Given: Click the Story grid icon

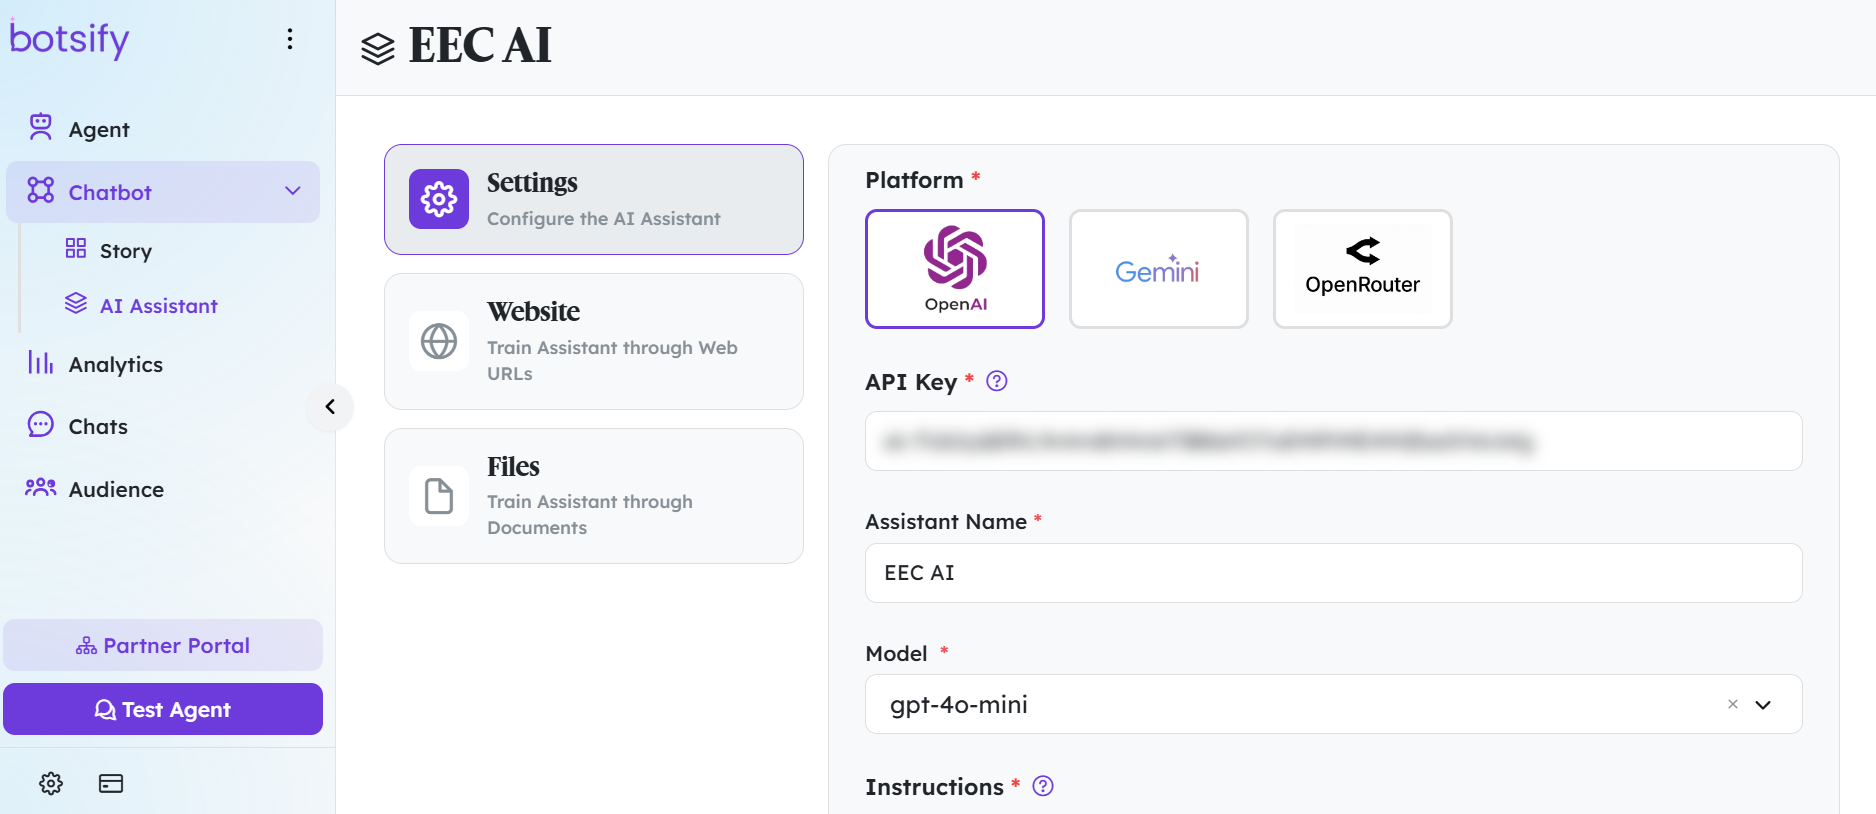Looking at the screenshot, I should 76,248.
